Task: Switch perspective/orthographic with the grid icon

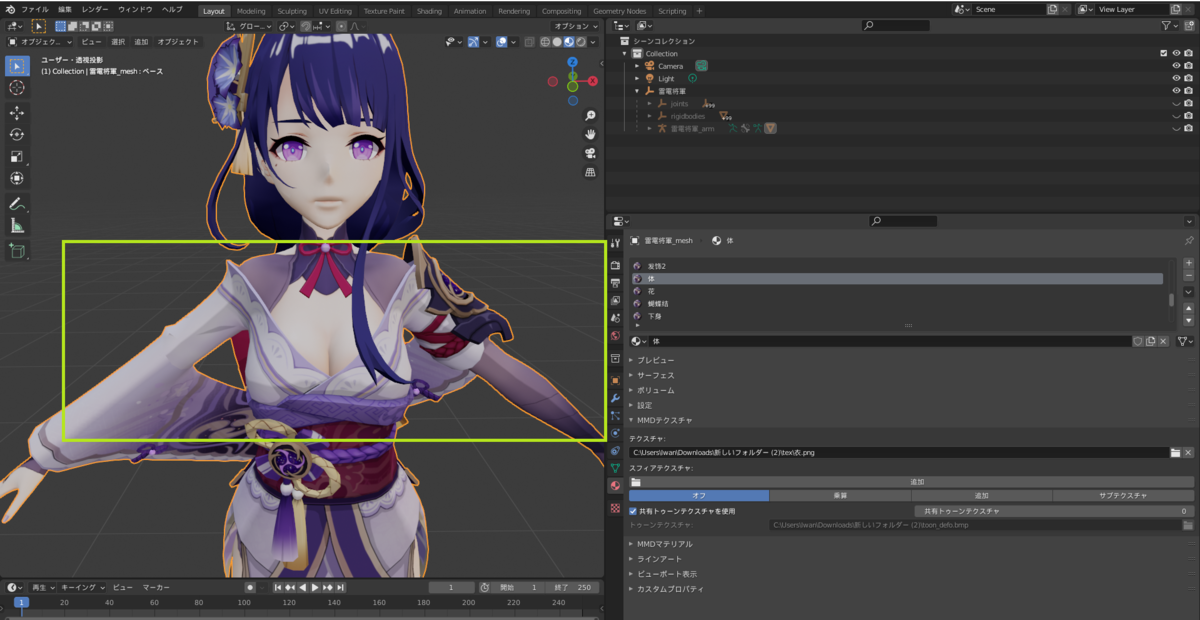Action: click(590, 172)
